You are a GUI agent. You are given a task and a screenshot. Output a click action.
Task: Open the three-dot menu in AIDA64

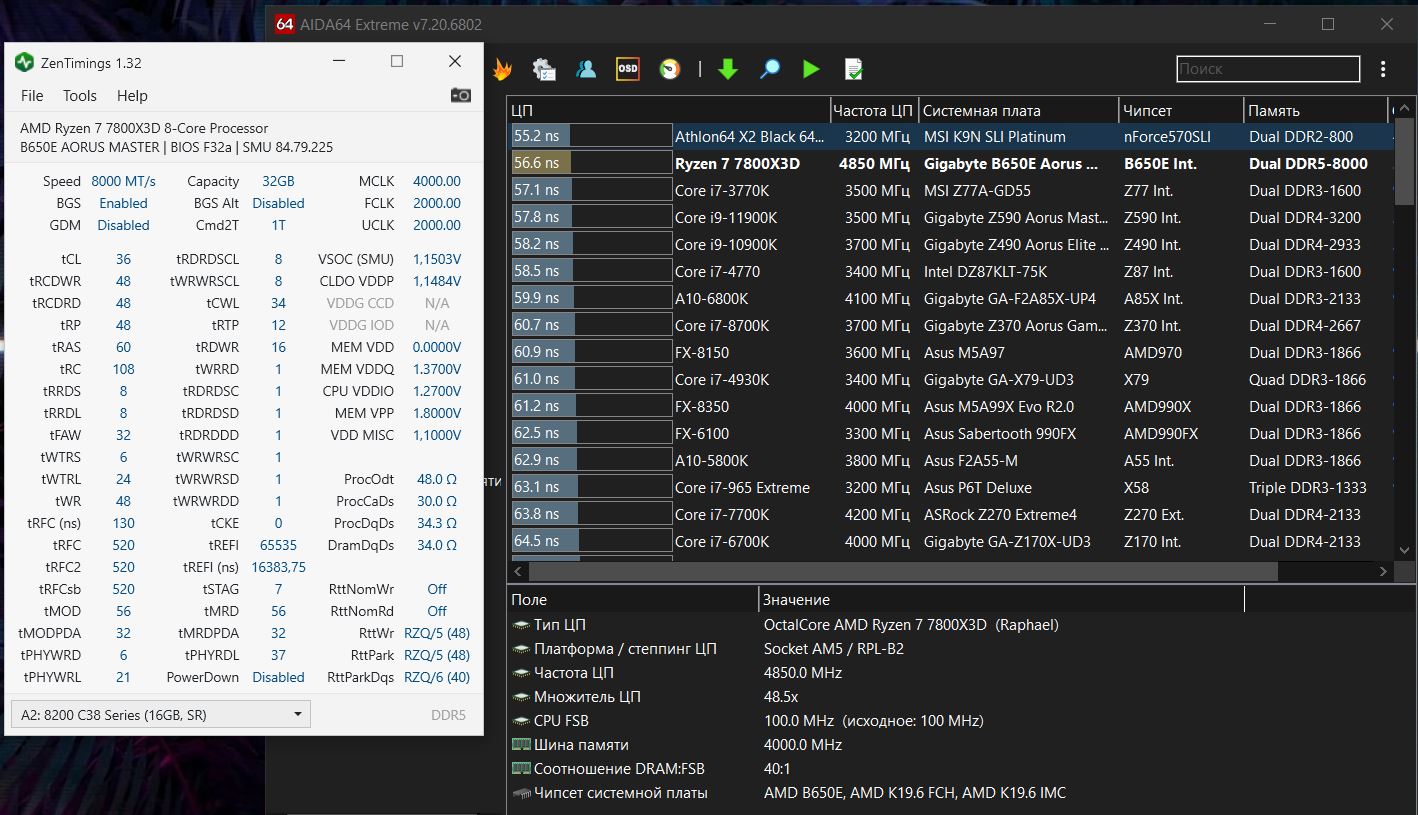[1383, 69]
